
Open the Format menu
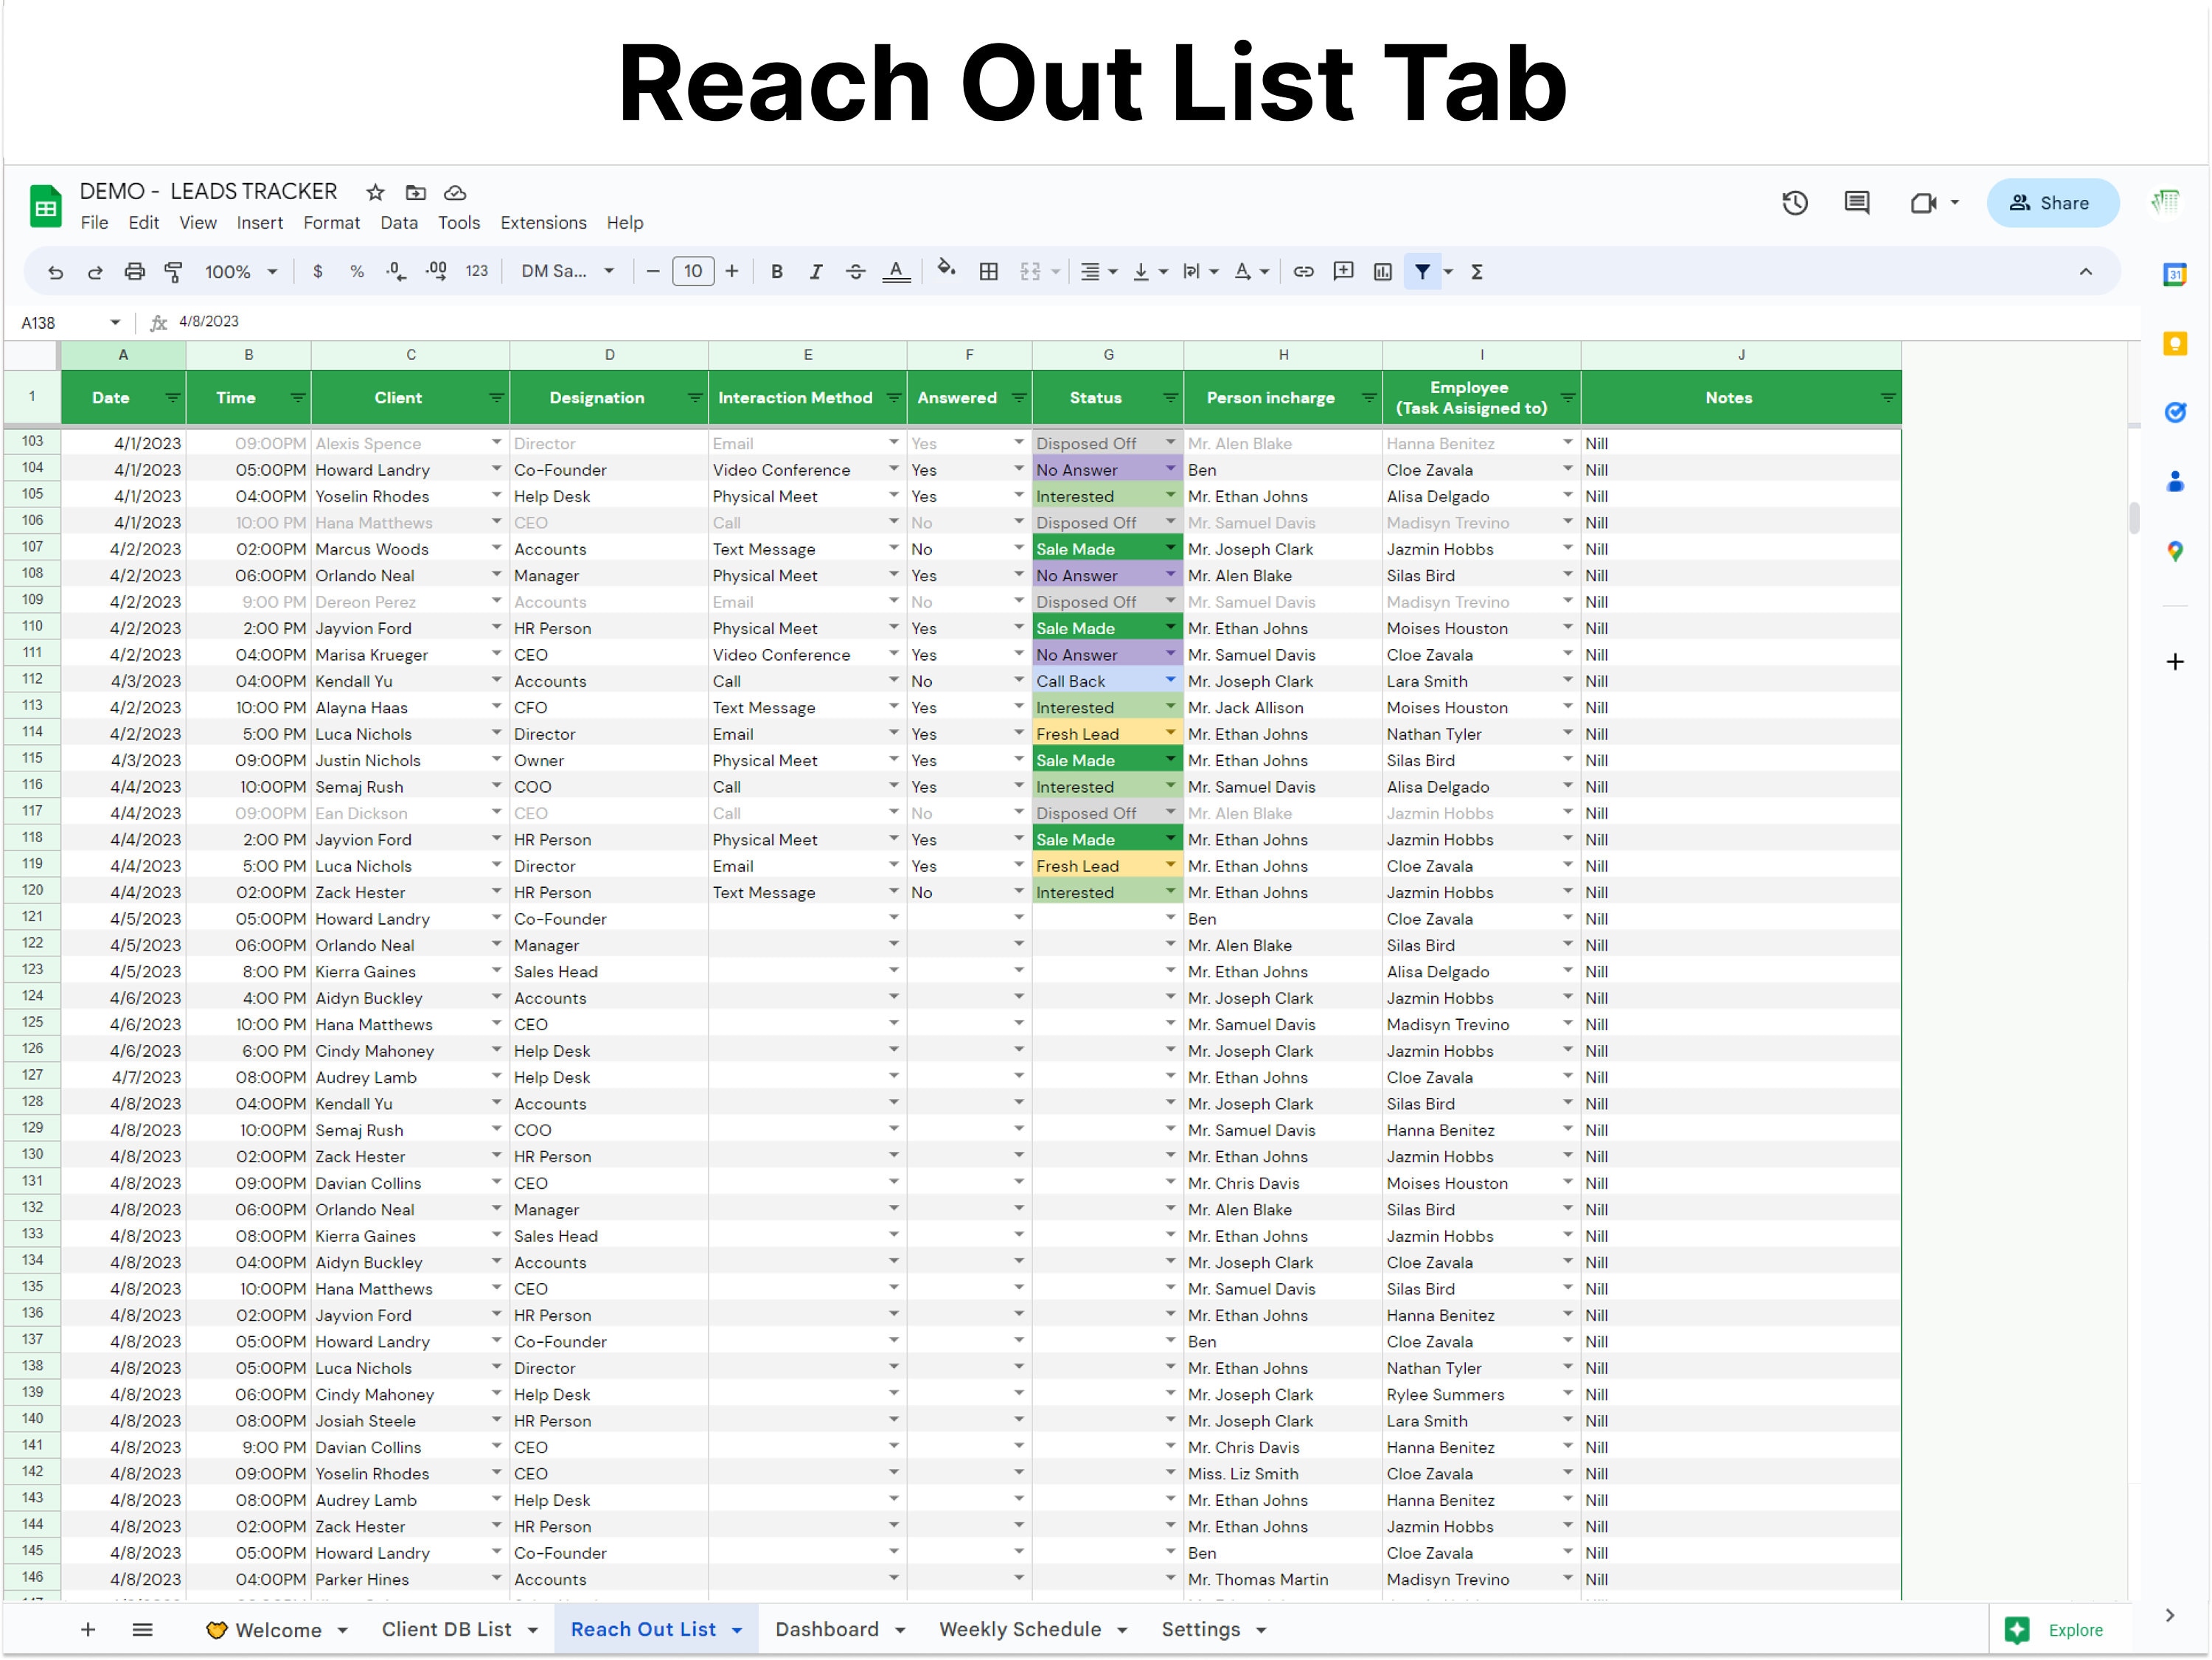pyautogui.click(x=331, y=222)
